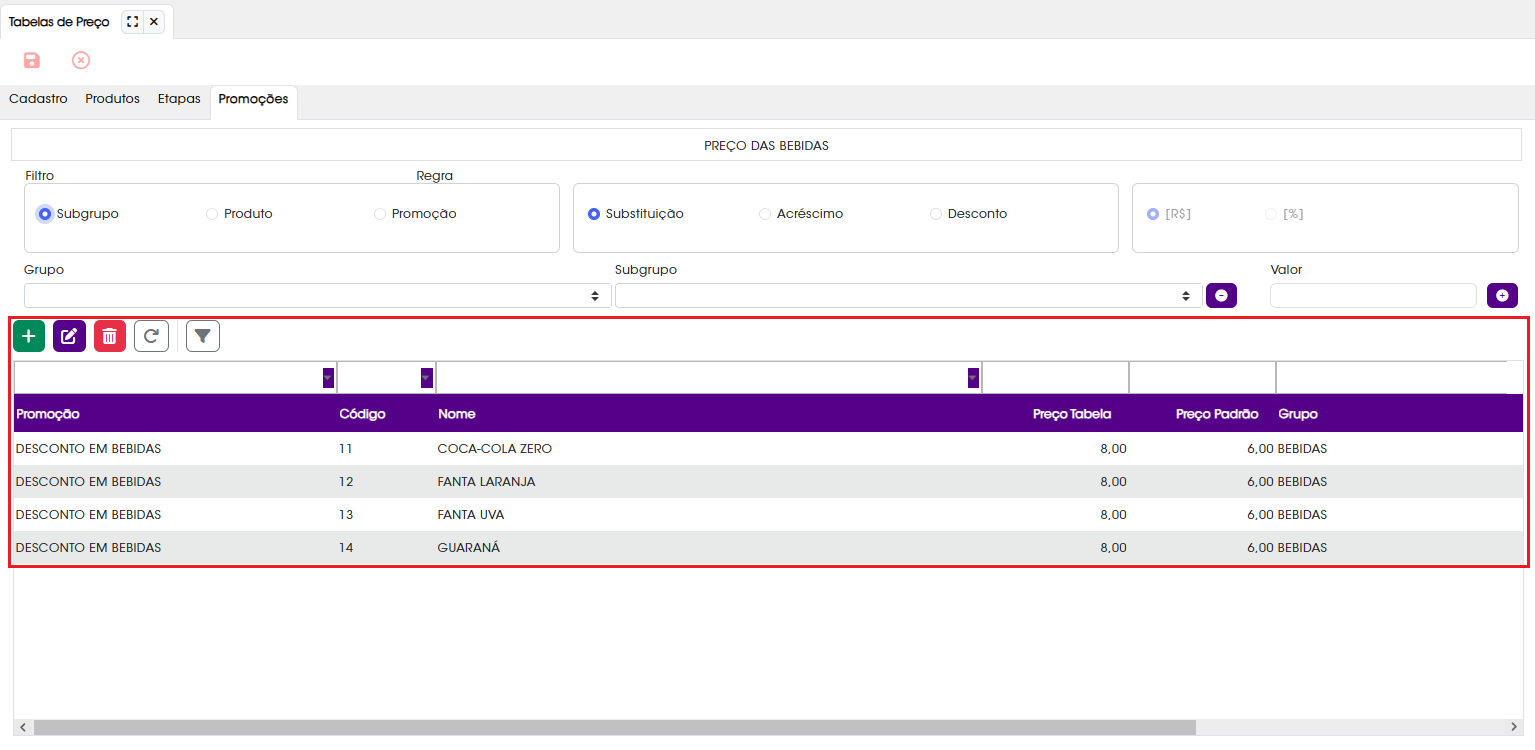Click 8,00 price in FANTA UVA row
The image size is (1535, 750).
coord(1113,515)
